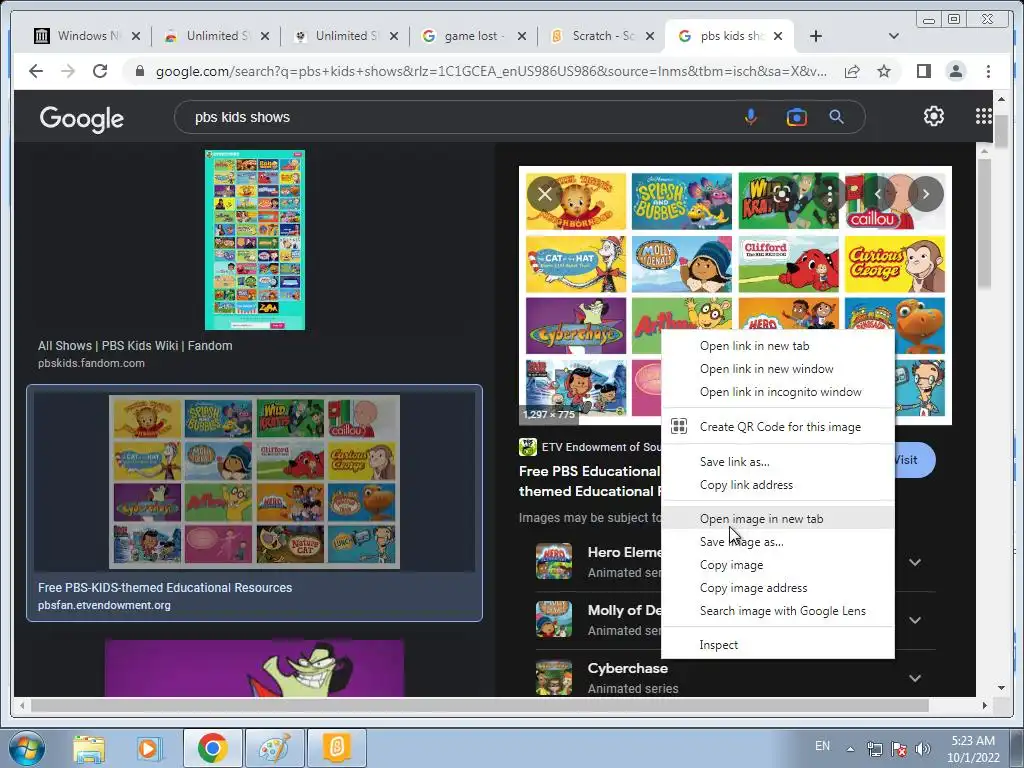The image size is (1024, 768).
Task: Click the address bar URL
Action: [x=491, y=71]
